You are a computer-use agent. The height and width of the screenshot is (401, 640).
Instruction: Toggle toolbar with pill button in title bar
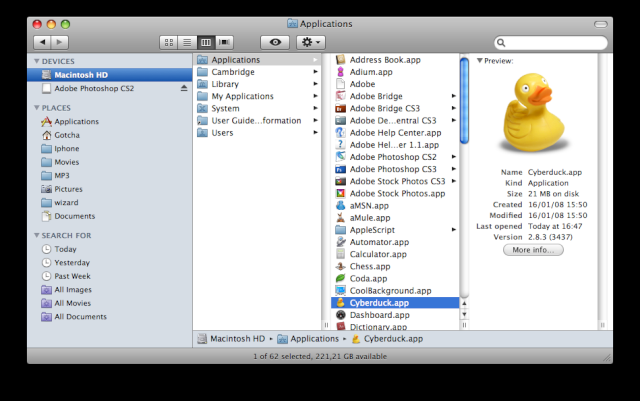click(600, 25)
